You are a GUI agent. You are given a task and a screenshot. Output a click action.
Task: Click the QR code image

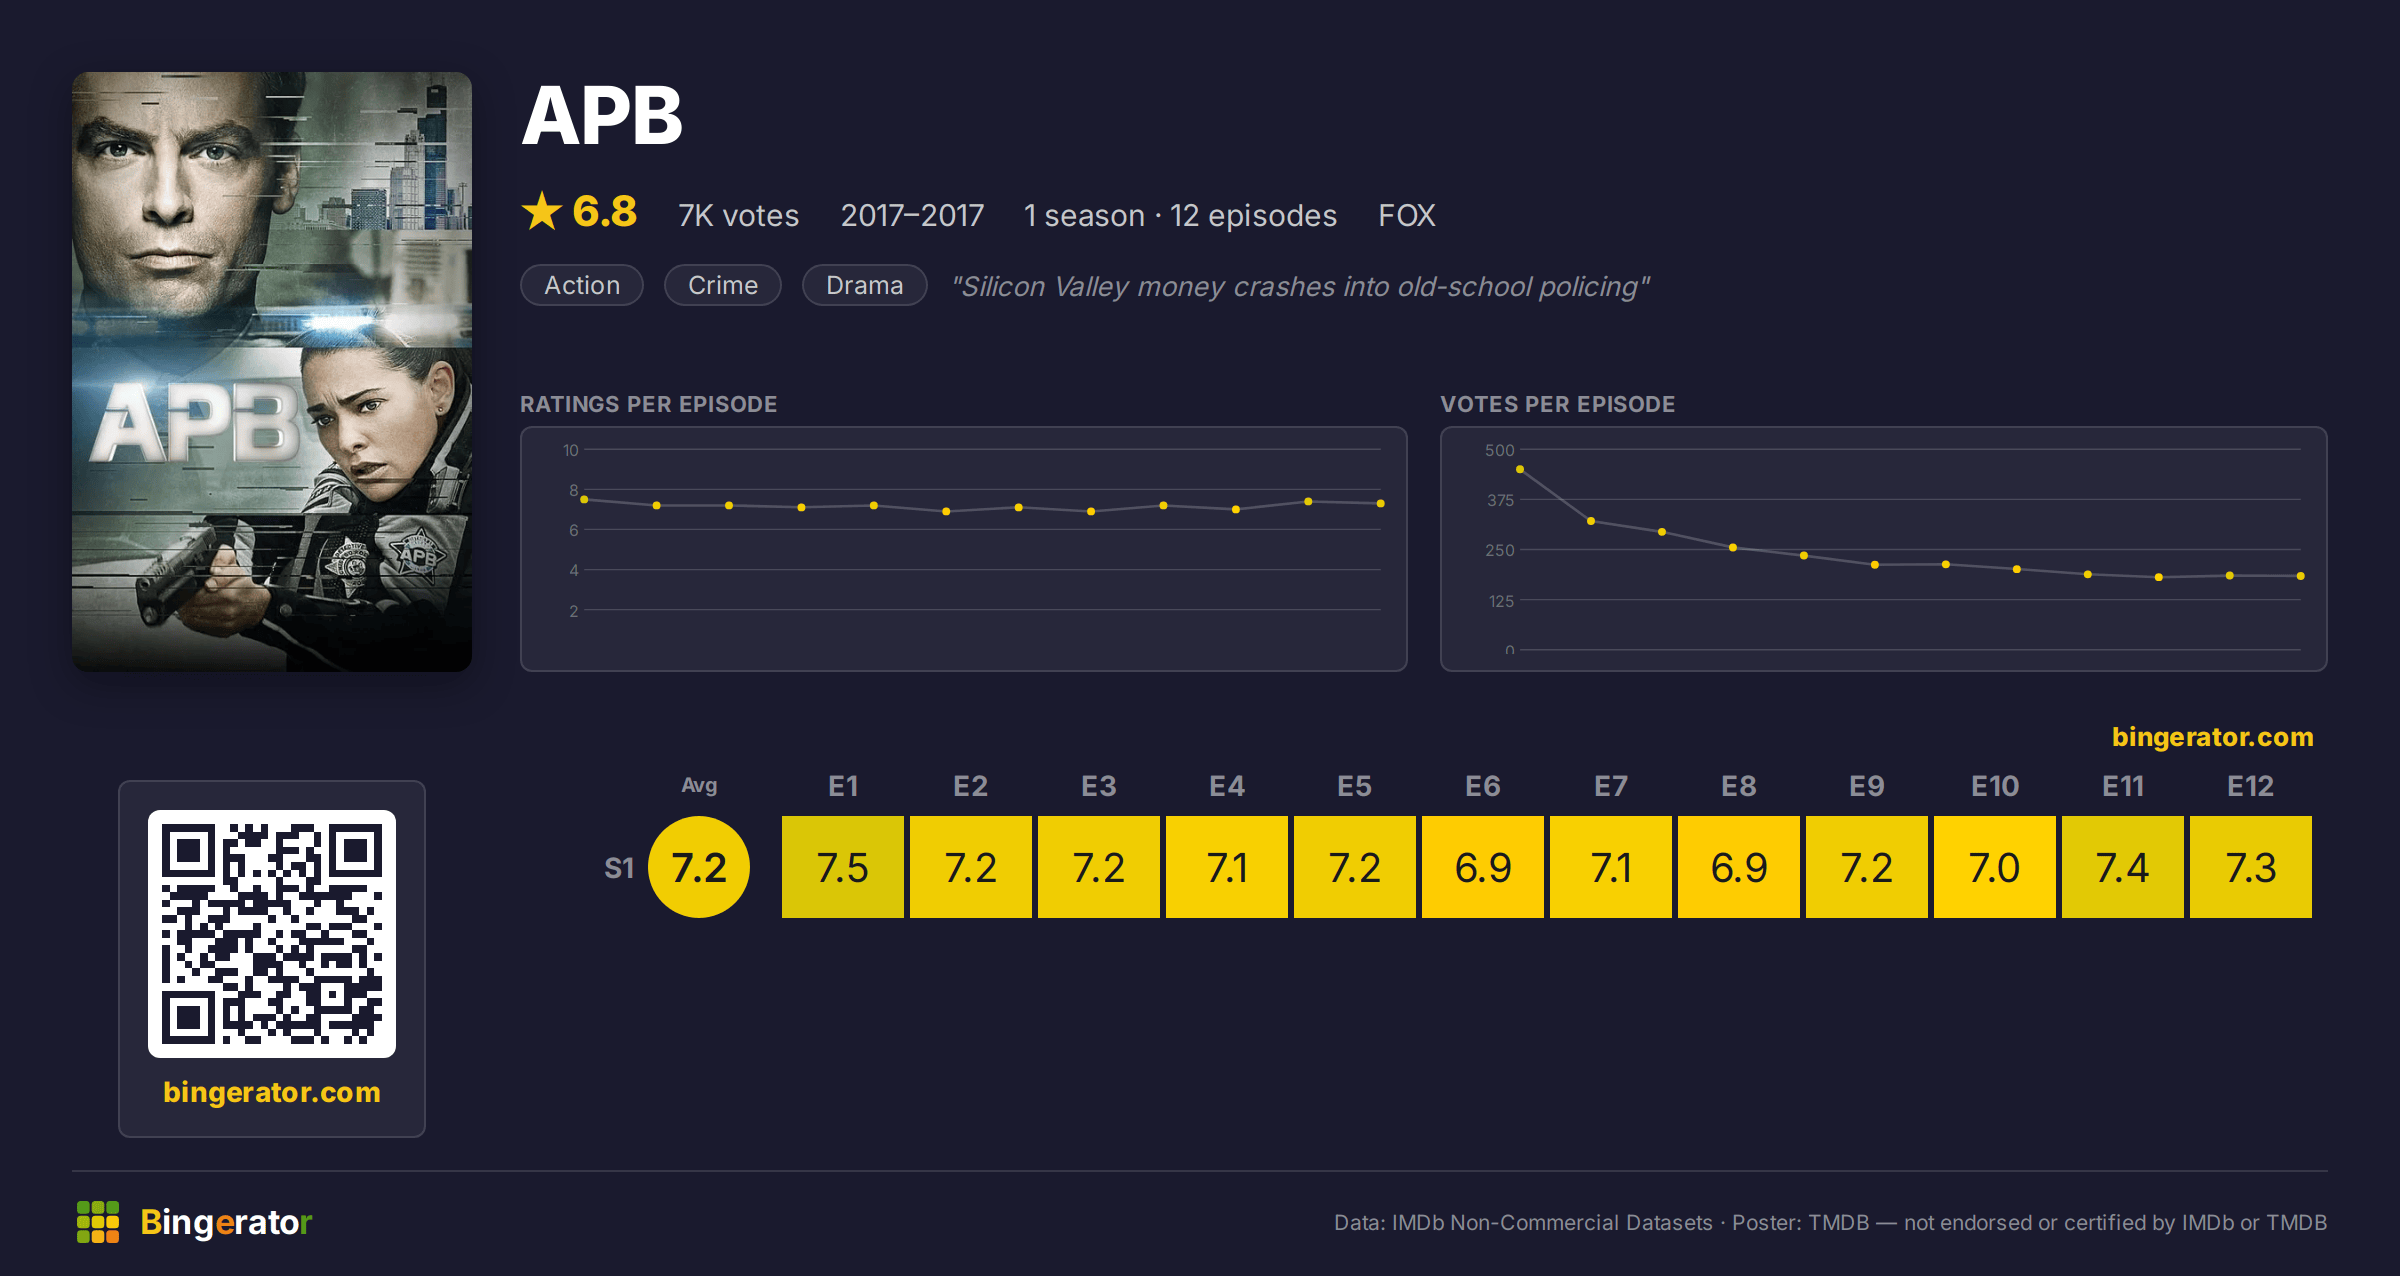272,933
